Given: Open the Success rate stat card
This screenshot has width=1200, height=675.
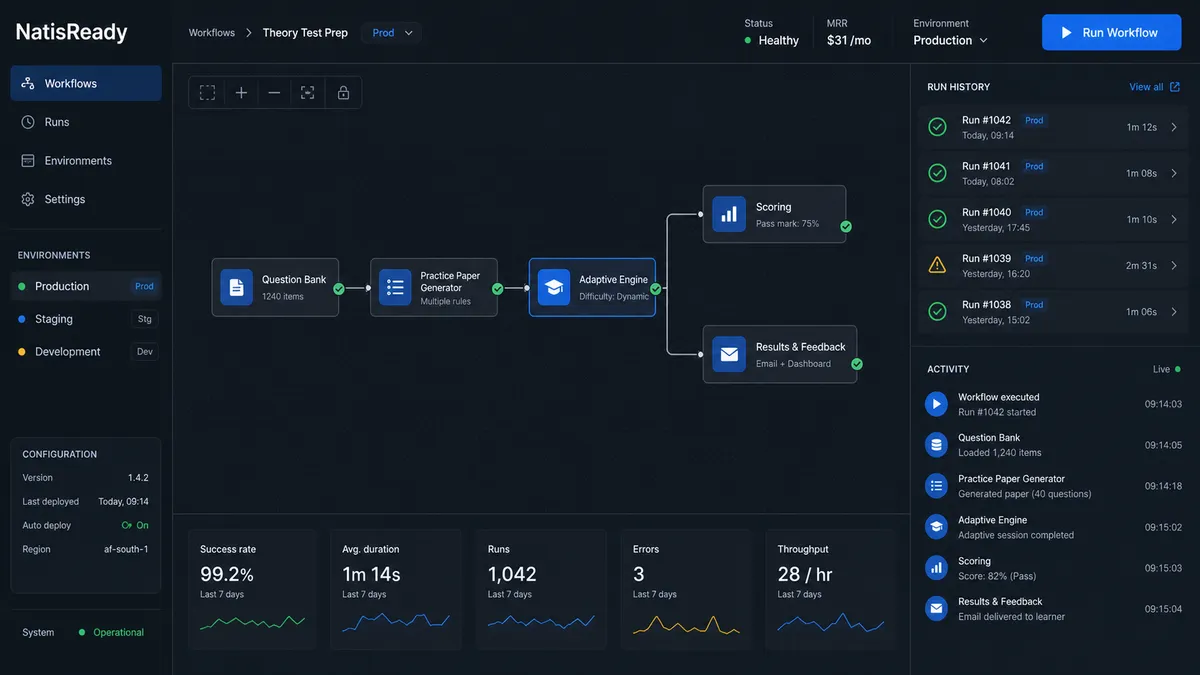Looking at the screenshot, I should click(253, 590).
